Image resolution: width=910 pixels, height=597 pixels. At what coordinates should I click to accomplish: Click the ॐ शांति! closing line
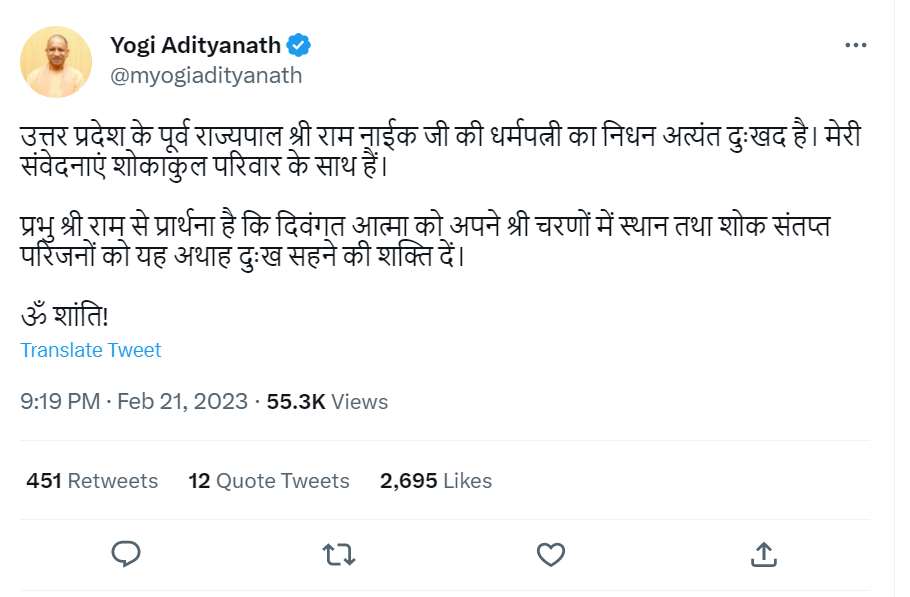[64, 315]
